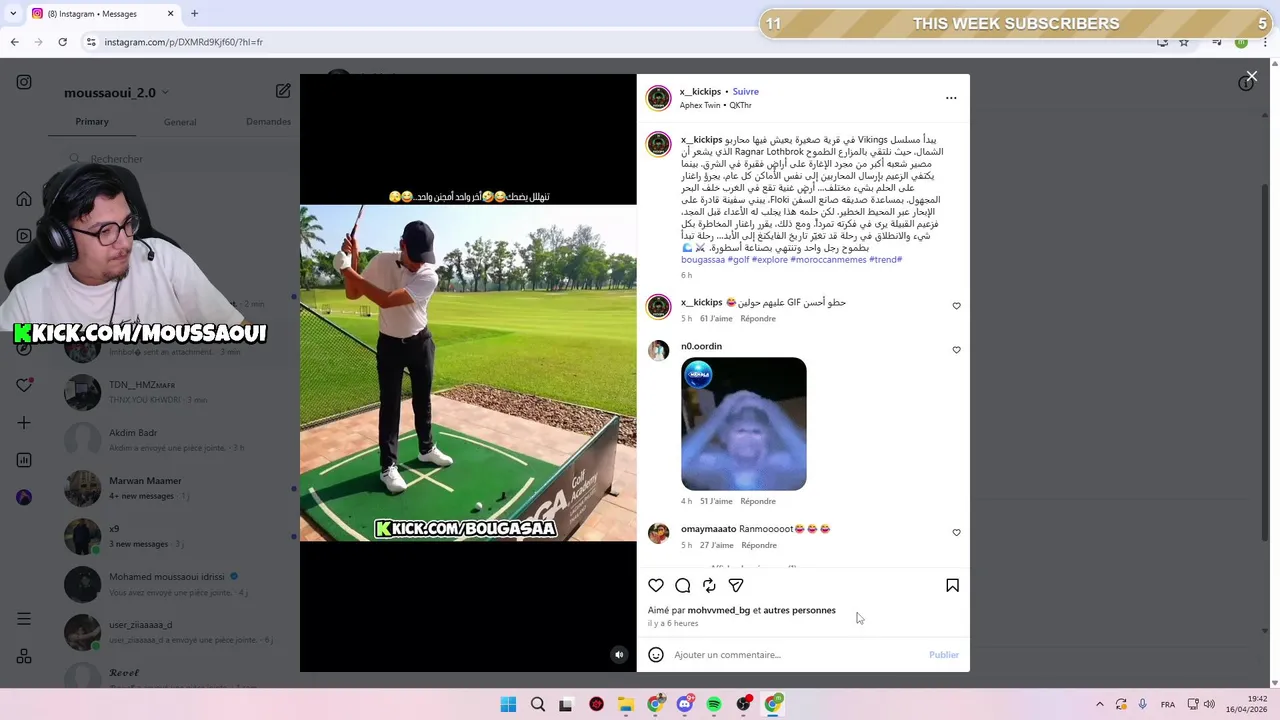Open the Dashboard chart icon in the sidebar
The image size is (1280, 720).
24,460
